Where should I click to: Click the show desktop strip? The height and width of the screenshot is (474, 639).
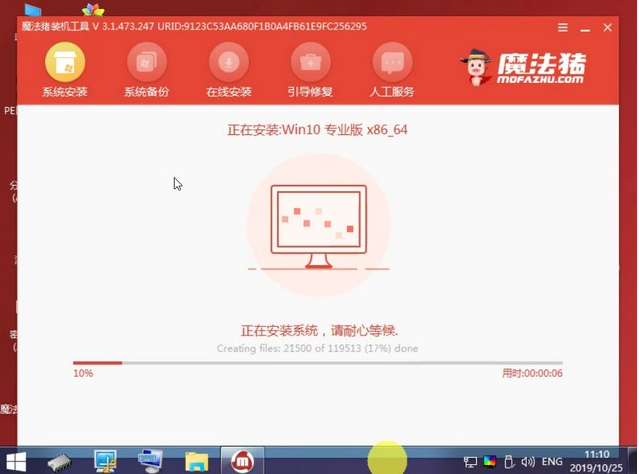coord(633,461)
